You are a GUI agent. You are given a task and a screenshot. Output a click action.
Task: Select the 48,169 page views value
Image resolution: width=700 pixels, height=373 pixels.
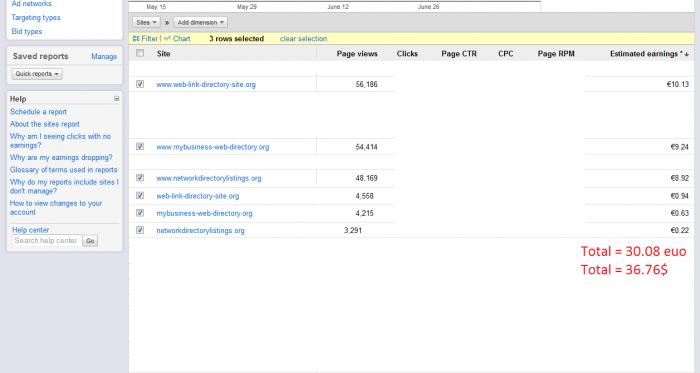367,178
